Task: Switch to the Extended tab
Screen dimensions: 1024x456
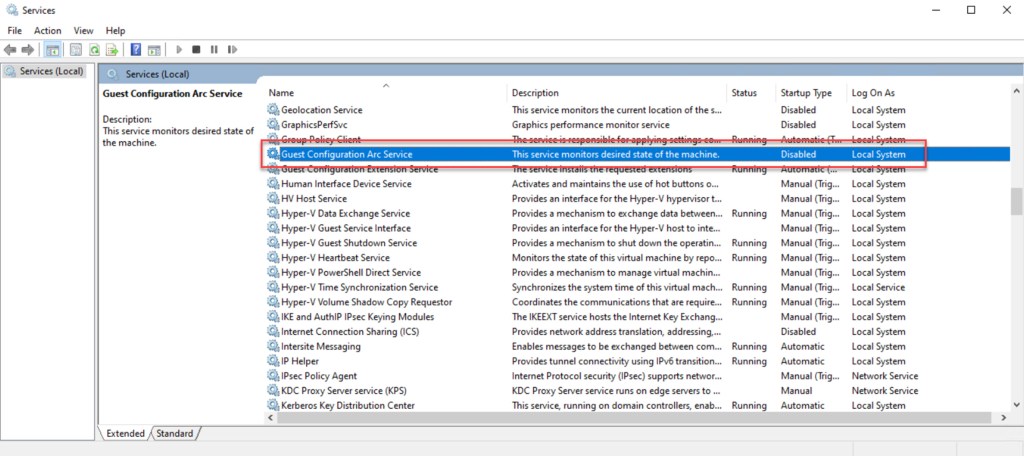Action: [x=125, y=433]
